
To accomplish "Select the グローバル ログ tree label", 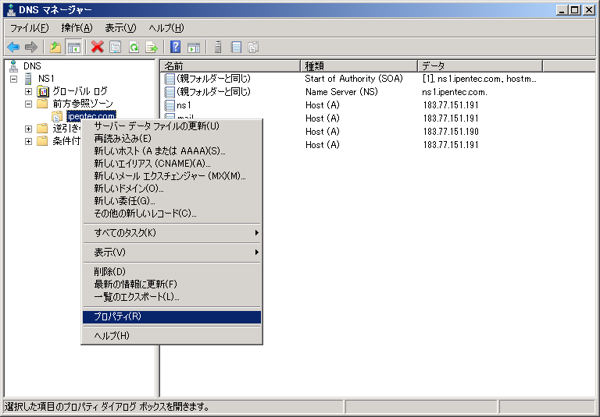I will (x=80, y=91).
